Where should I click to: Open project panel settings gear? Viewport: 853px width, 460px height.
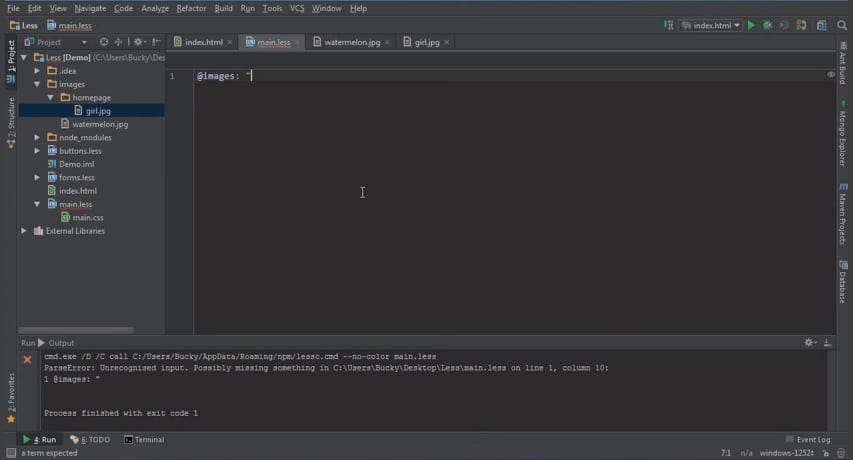138,42
